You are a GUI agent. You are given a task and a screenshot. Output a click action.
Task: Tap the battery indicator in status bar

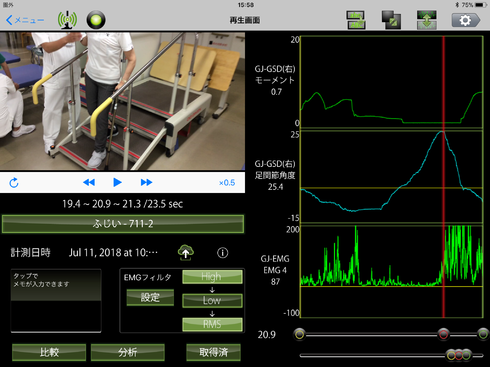(x=481, y=5)
